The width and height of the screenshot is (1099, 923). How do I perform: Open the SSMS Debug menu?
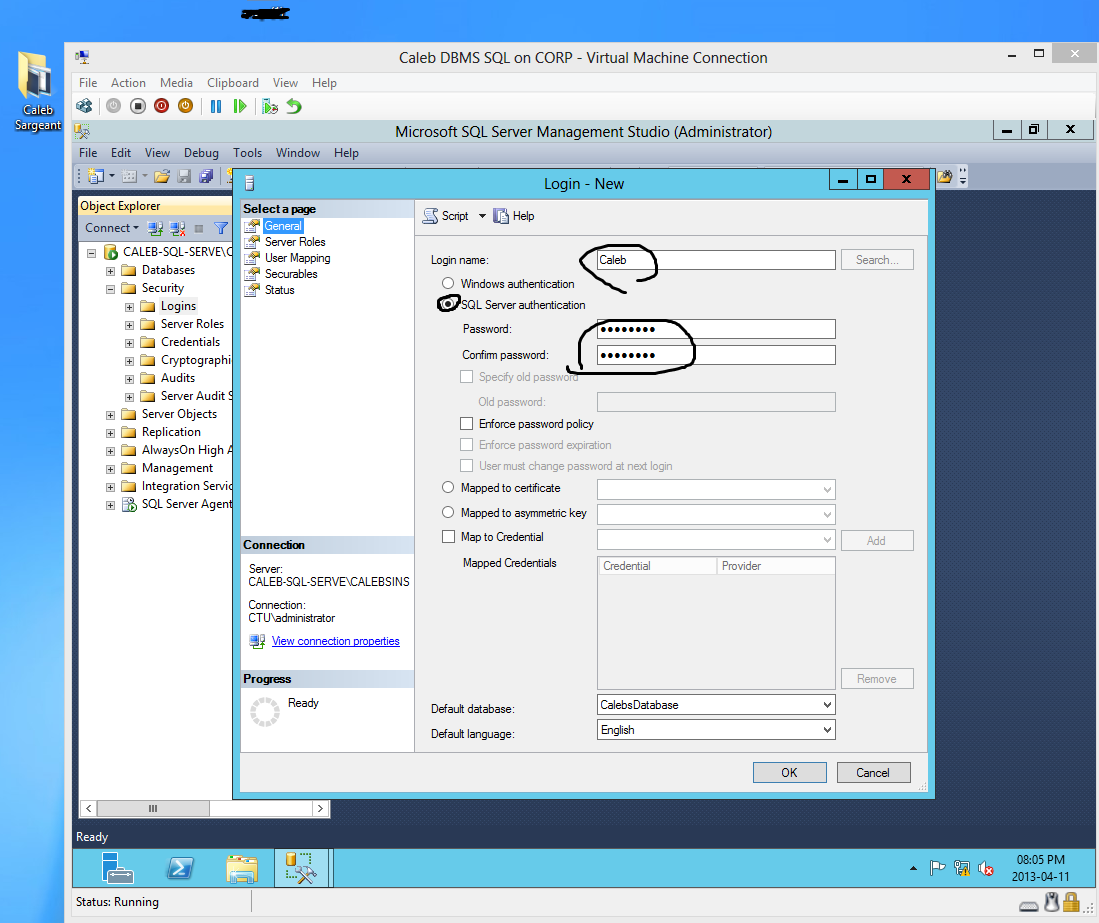tap(201, 153)
